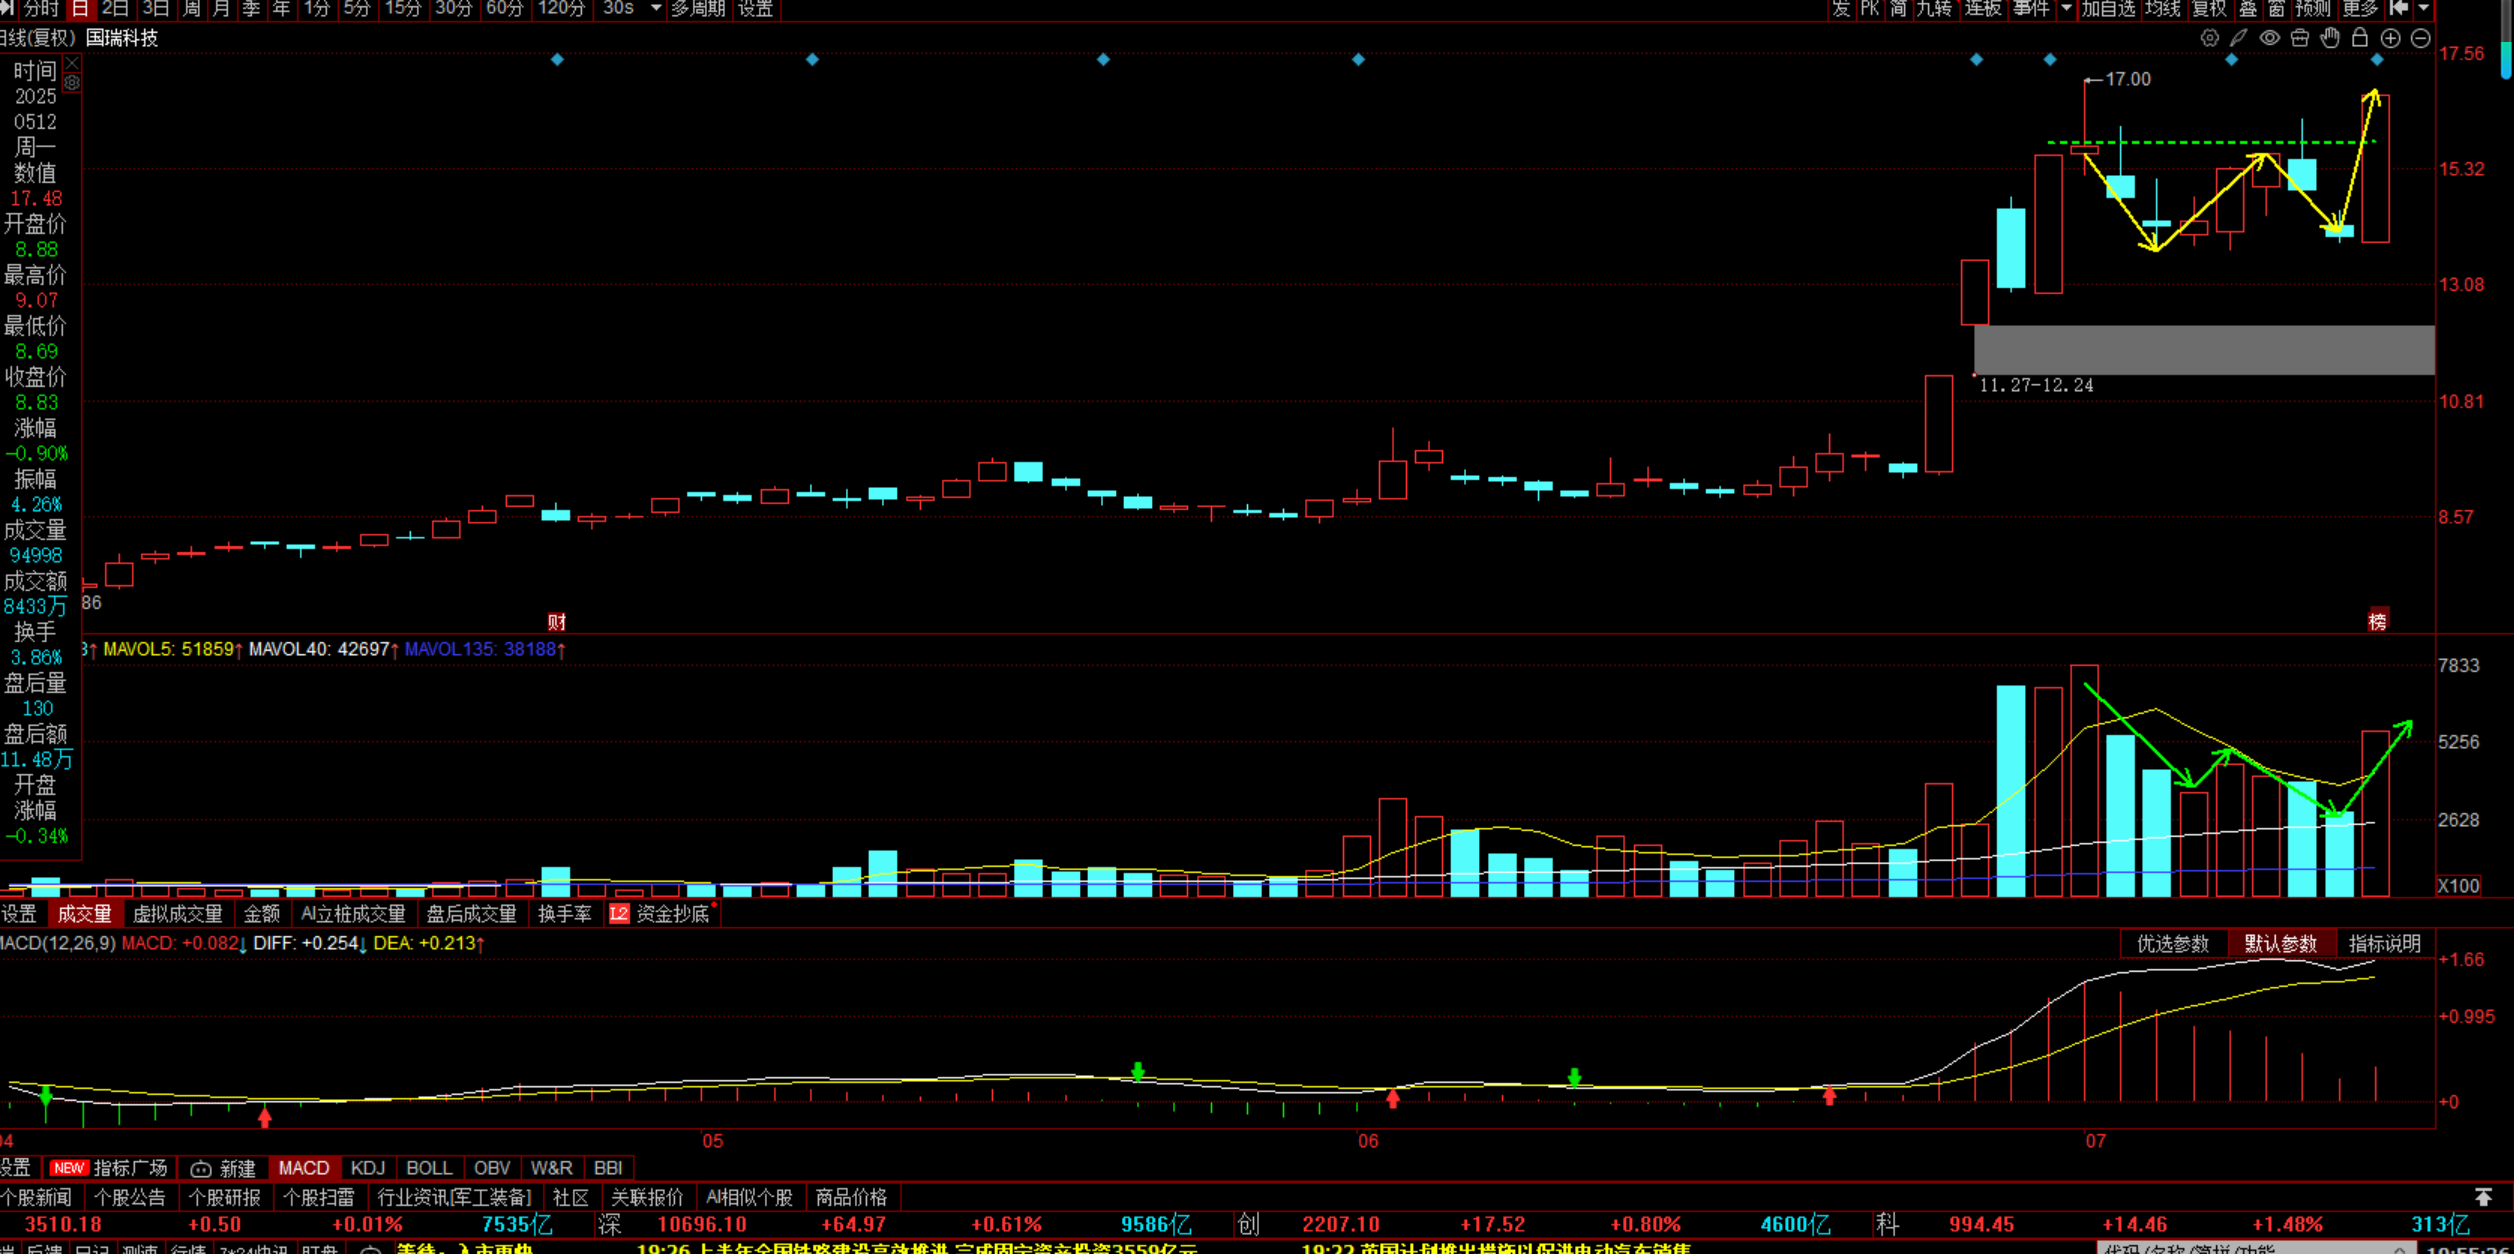
Task: Click the PK compare button
Action: [x=1869, y=8]
